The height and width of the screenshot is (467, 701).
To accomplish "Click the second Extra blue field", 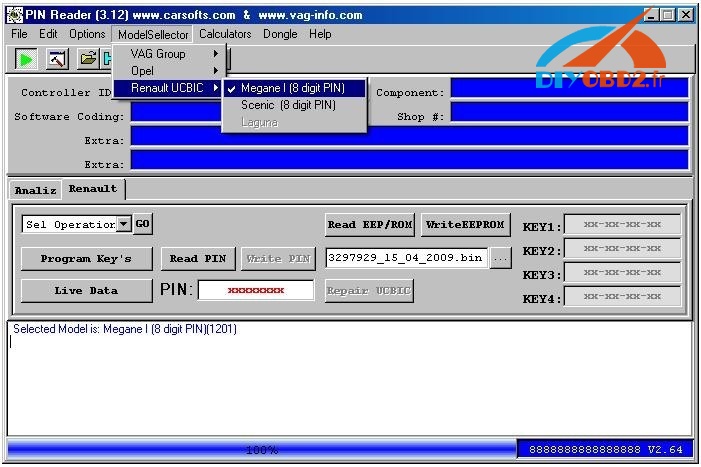I will tap(409, 160).
